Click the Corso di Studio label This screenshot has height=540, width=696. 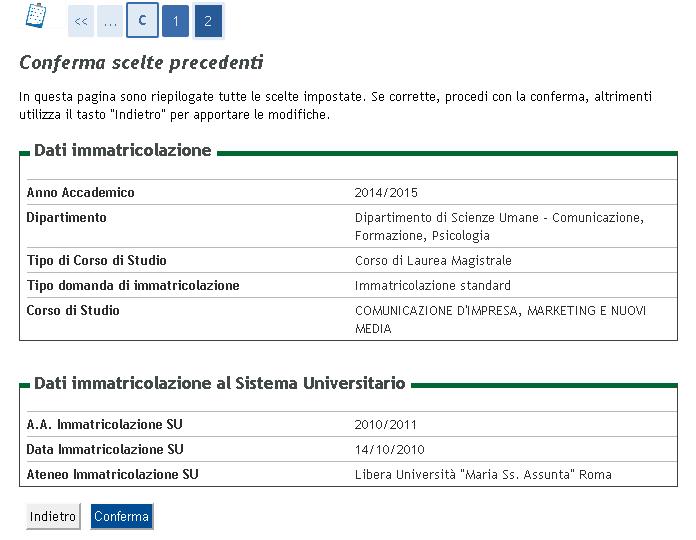(x=73, y=310)
